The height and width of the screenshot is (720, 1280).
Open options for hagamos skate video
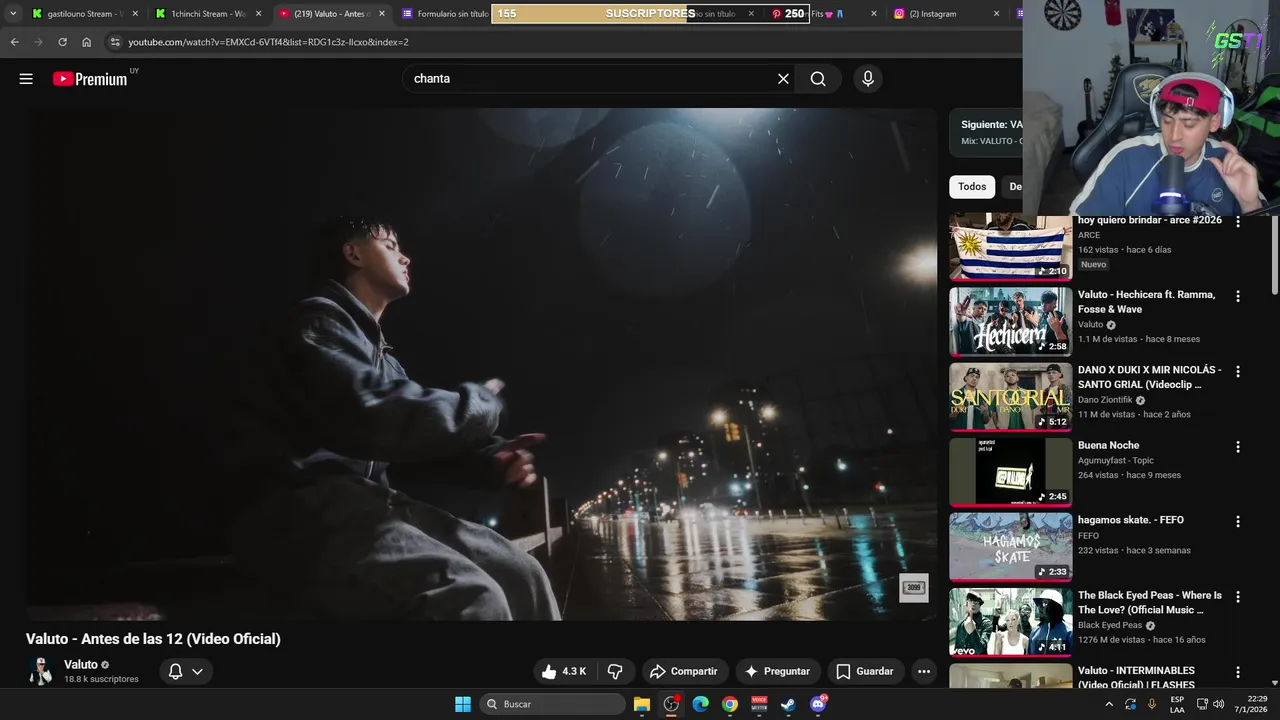[1238, 521]
